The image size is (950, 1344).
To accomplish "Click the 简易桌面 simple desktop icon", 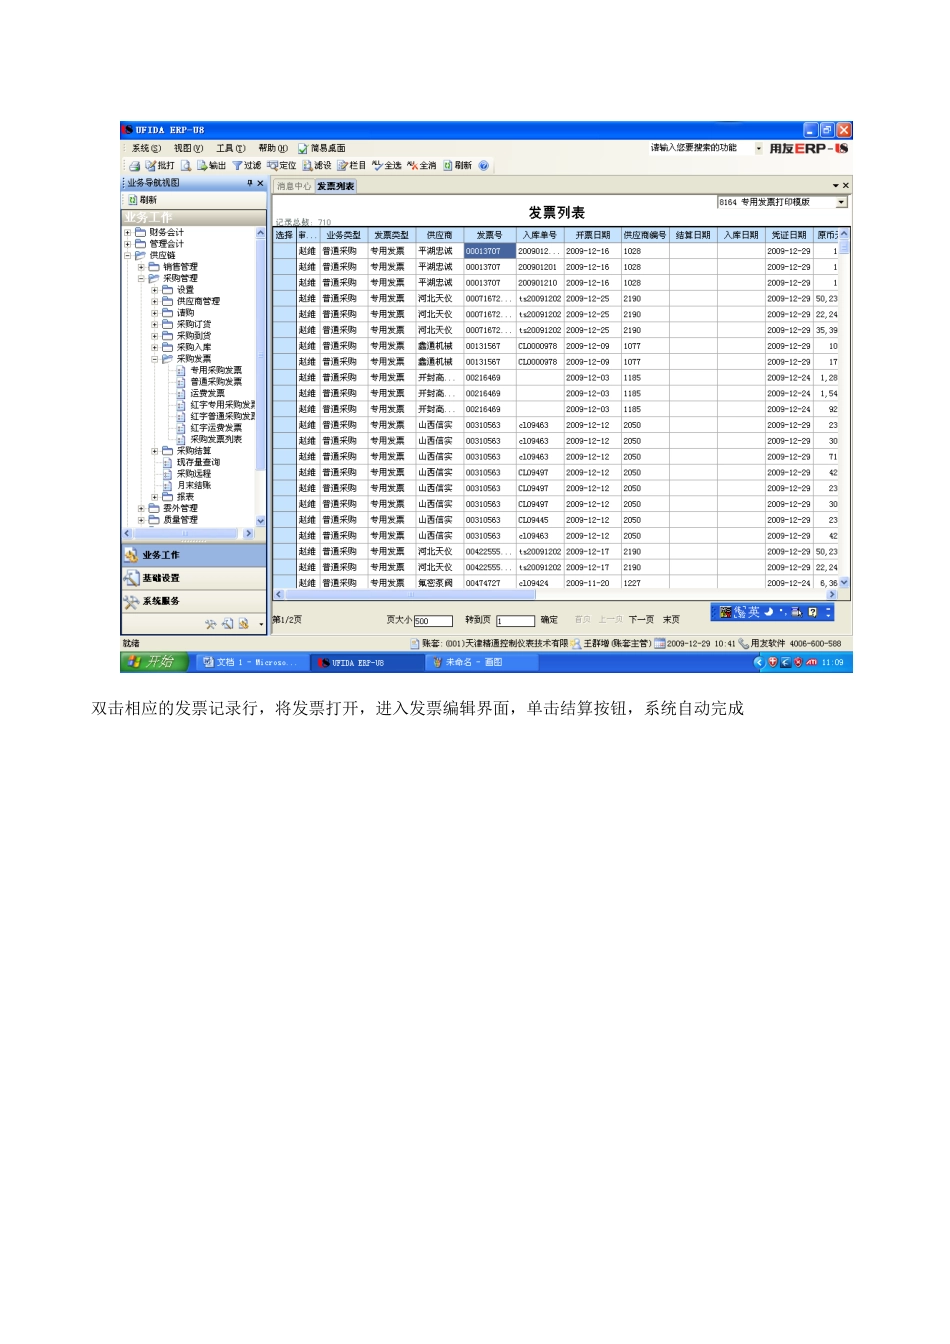I will [322, 148].
